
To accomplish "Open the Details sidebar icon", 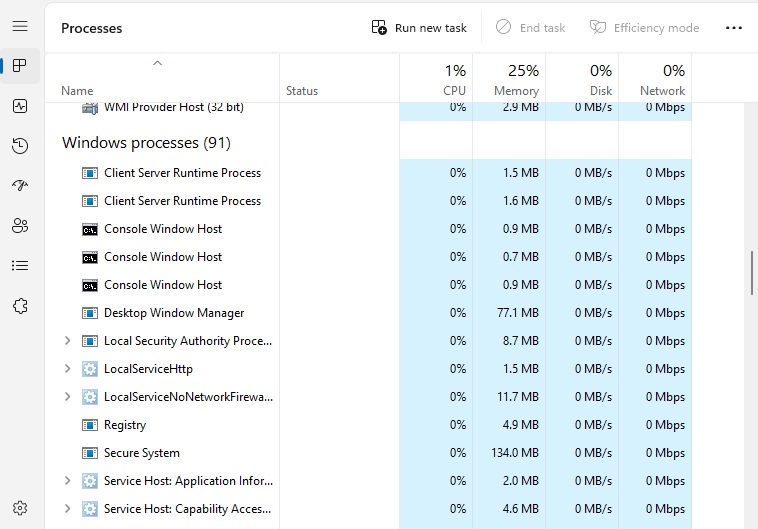I will (x=20, y=265).
